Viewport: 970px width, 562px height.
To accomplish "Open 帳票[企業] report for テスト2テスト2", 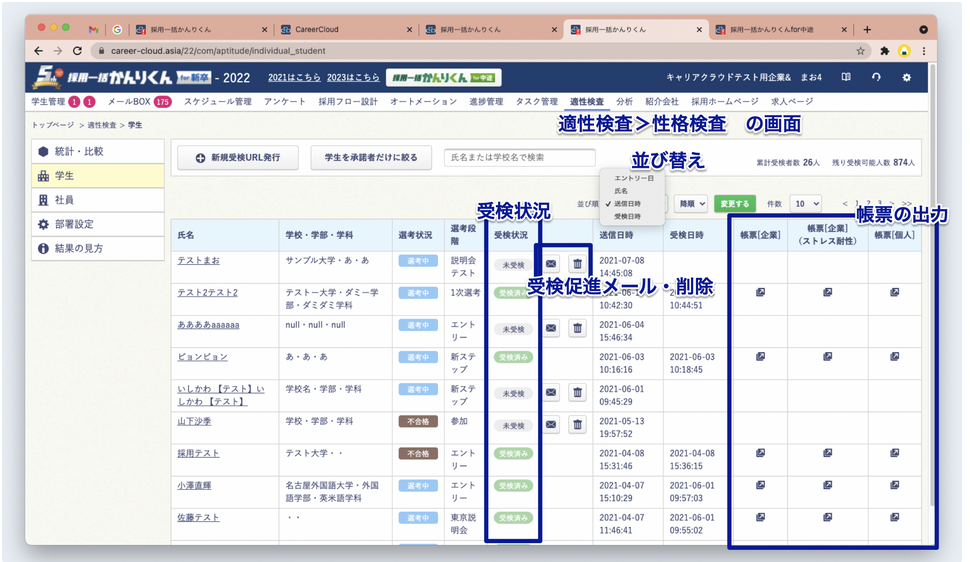I will coord(760,292).
